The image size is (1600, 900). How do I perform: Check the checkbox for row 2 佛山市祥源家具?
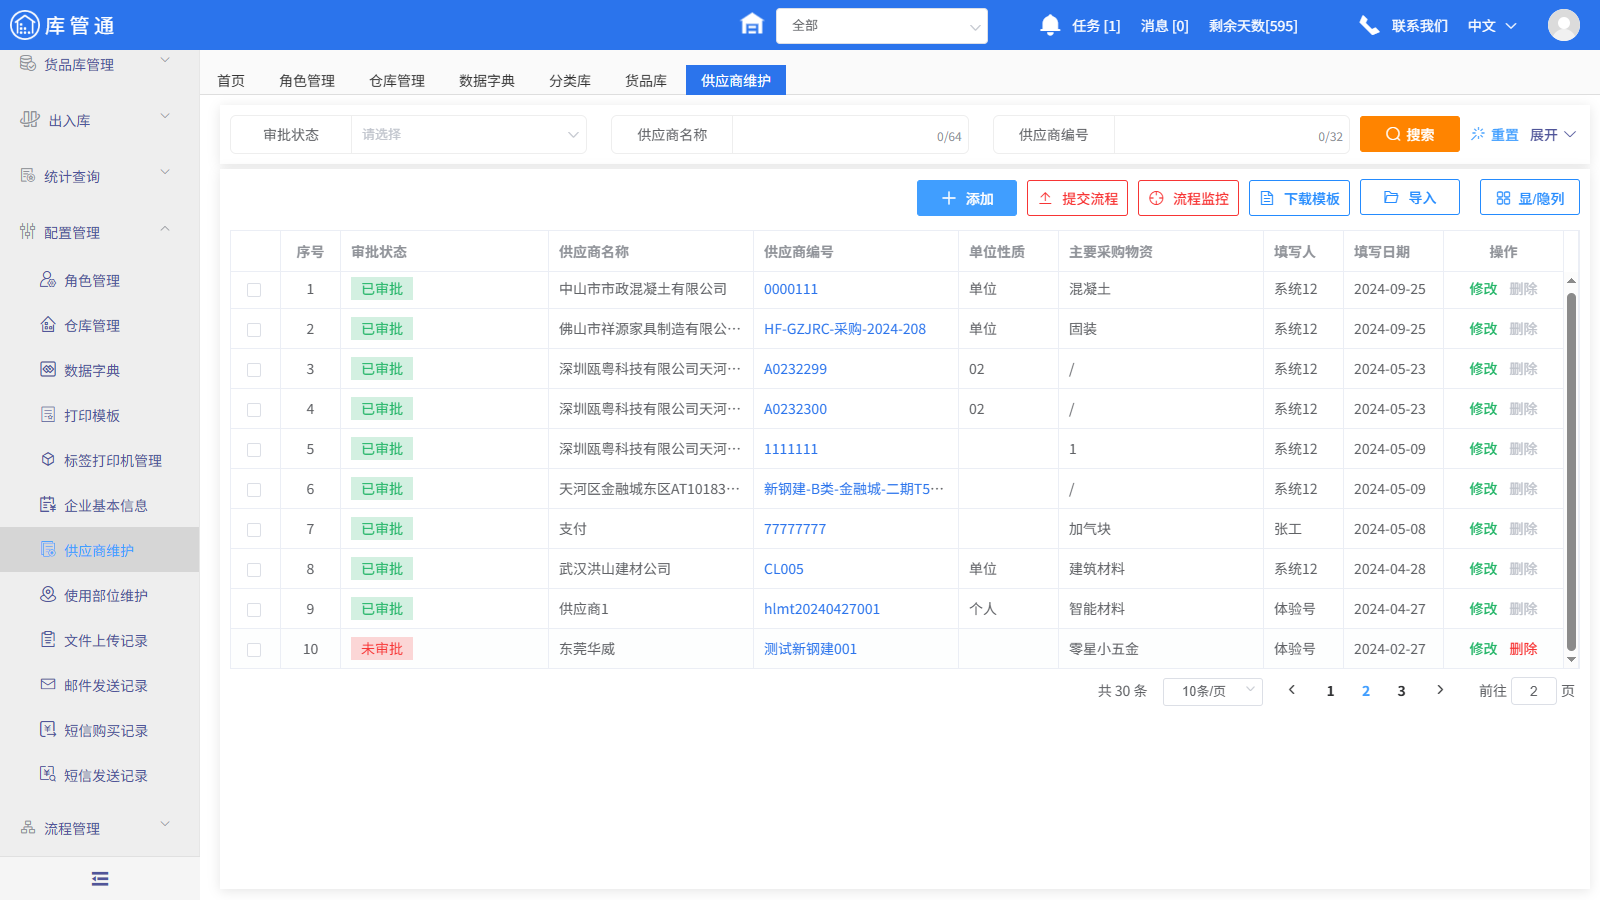(x=254, y=330)
